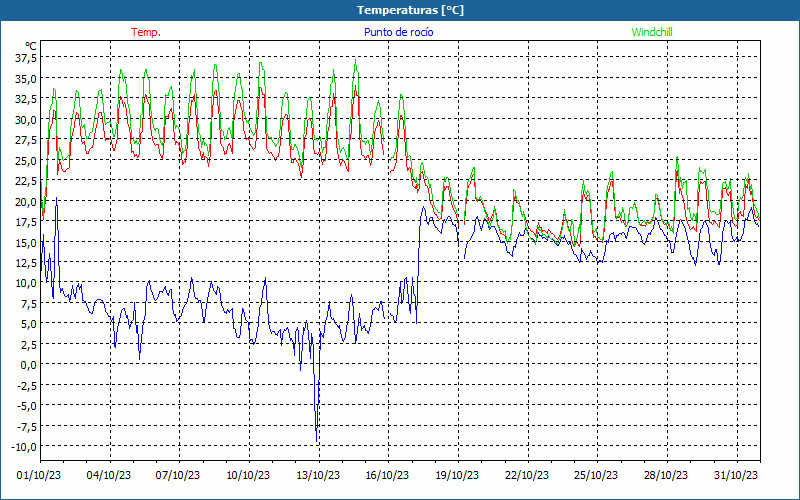Viewport: 800px width, 500px height.
Task: Select the red Temp. legend label
Action: point(146,32)
